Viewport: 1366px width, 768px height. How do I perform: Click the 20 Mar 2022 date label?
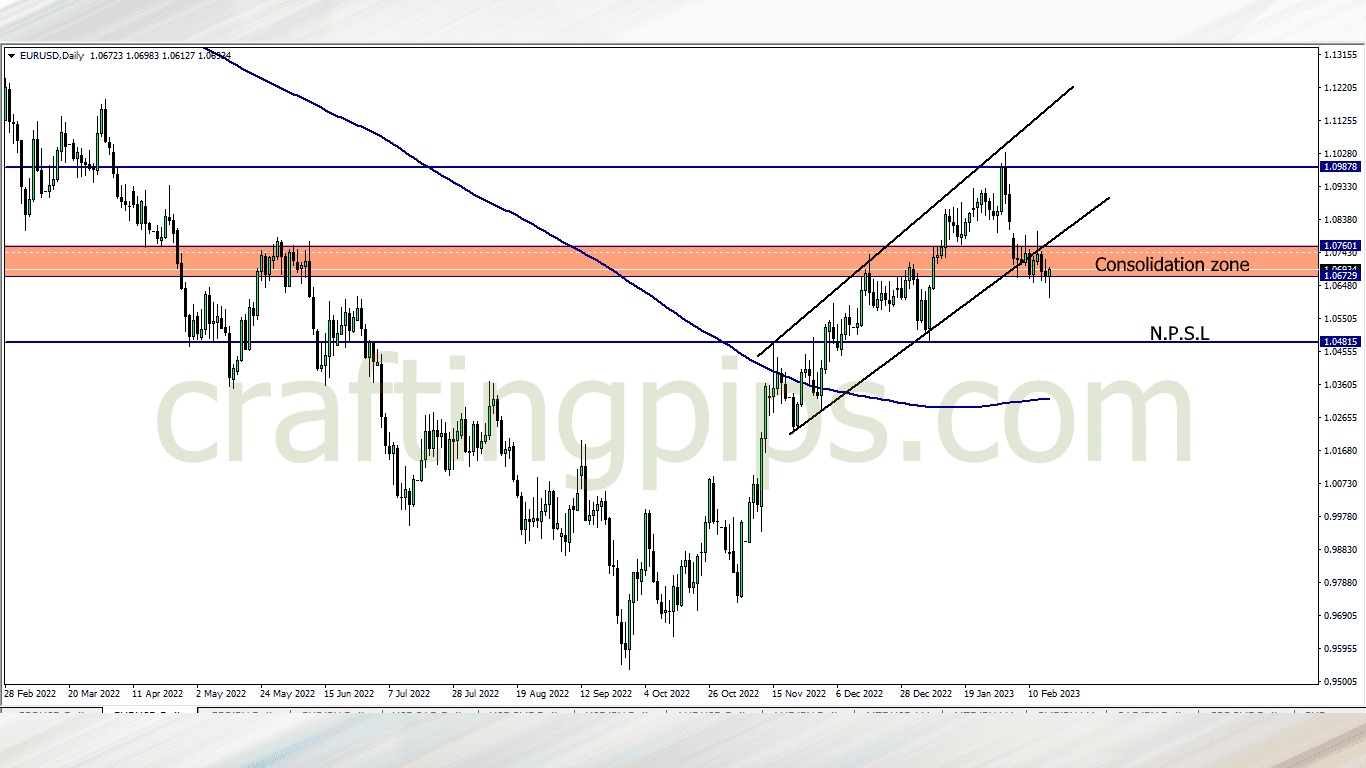click(95, 693)
